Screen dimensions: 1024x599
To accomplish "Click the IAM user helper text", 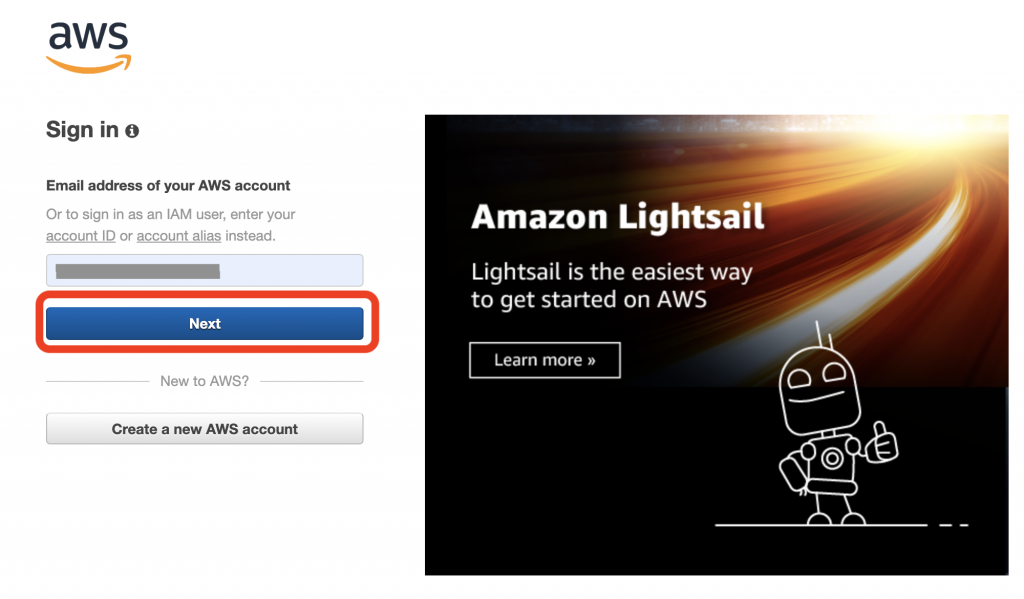I will 170,225.
